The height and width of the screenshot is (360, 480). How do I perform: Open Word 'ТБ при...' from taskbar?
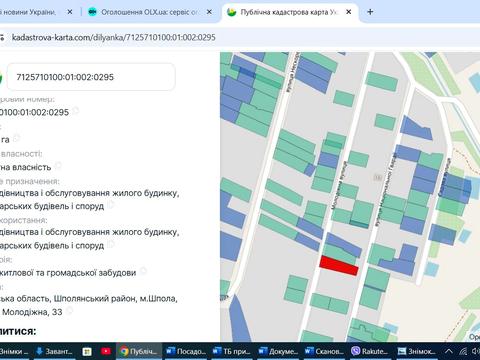pos(232,351)
